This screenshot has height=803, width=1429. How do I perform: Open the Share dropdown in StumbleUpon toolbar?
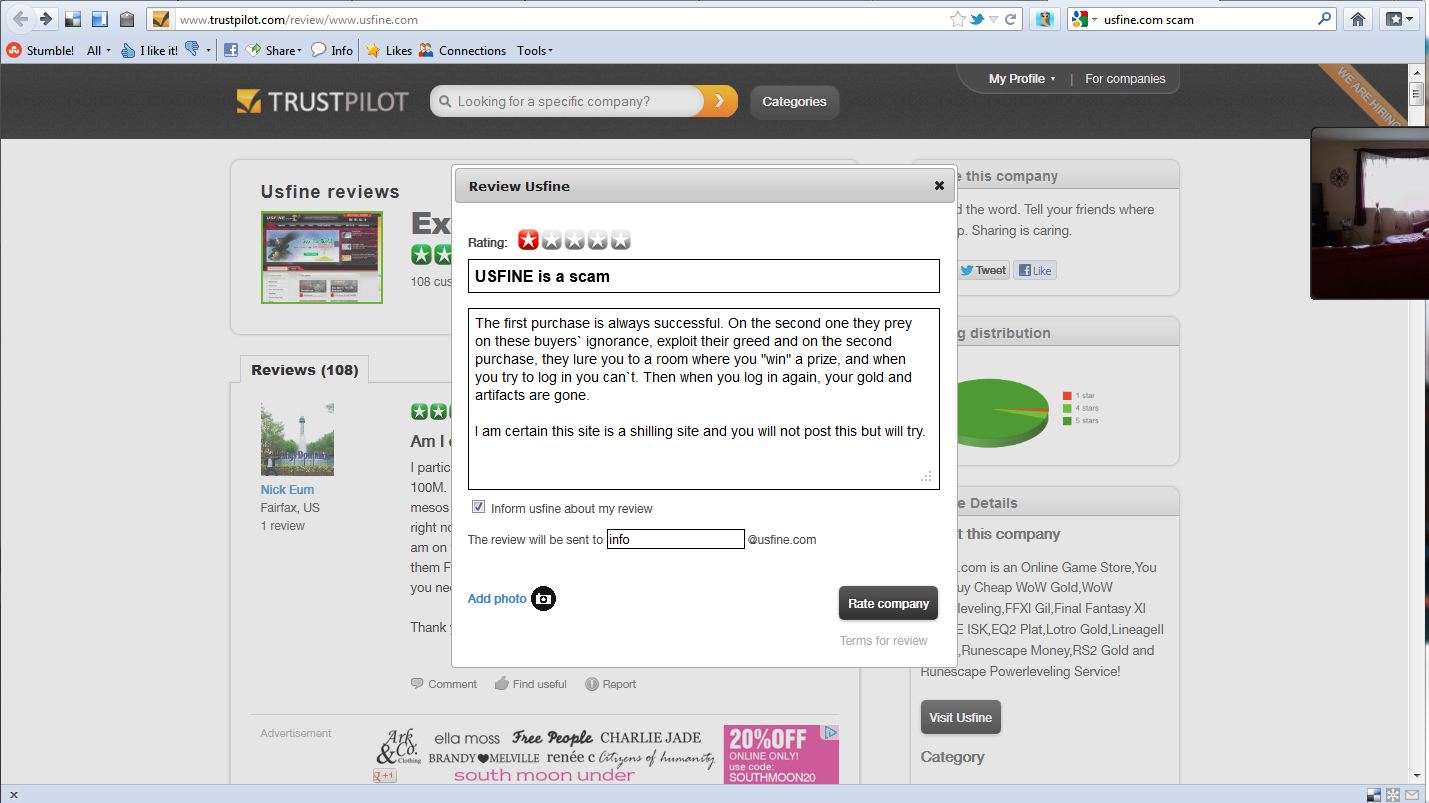273,50
